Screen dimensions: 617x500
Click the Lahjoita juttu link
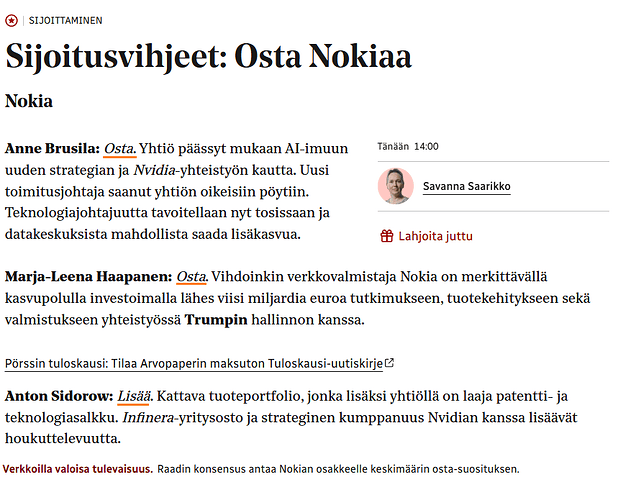click(x=435, y=236)
